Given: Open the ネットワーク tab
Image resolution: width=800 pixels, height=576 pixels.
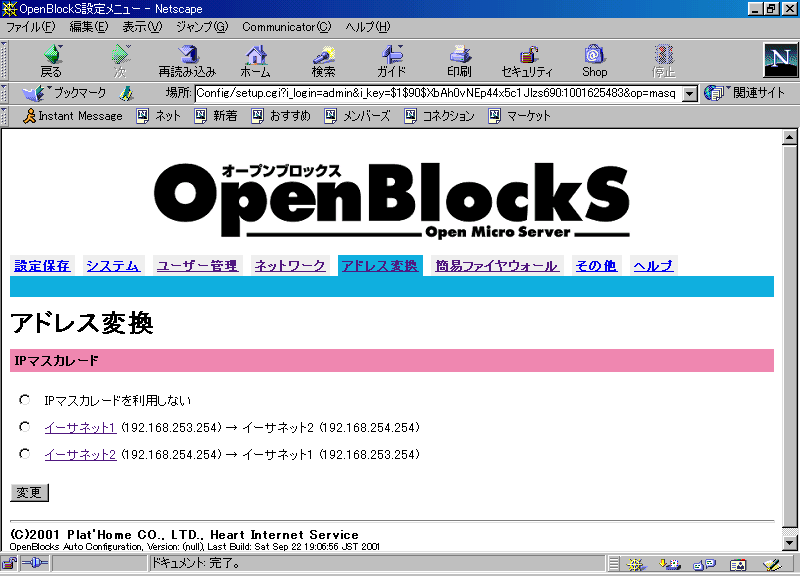Looking at the screenshot, I should (290, 266).
